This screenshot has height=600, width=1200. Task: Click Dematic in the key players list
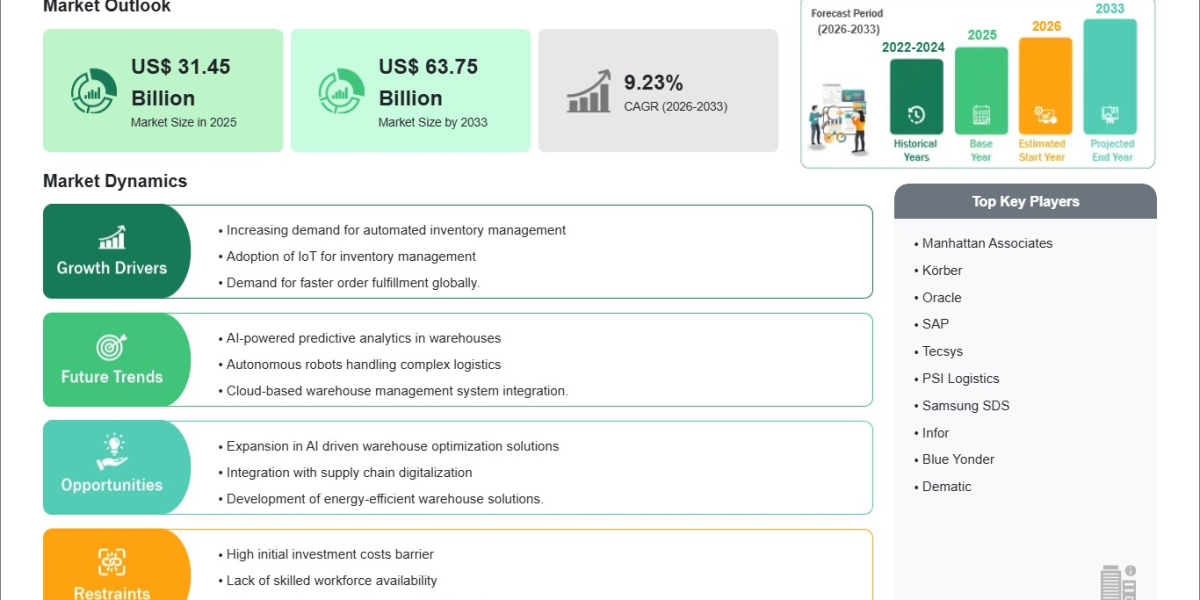[947, 486]
